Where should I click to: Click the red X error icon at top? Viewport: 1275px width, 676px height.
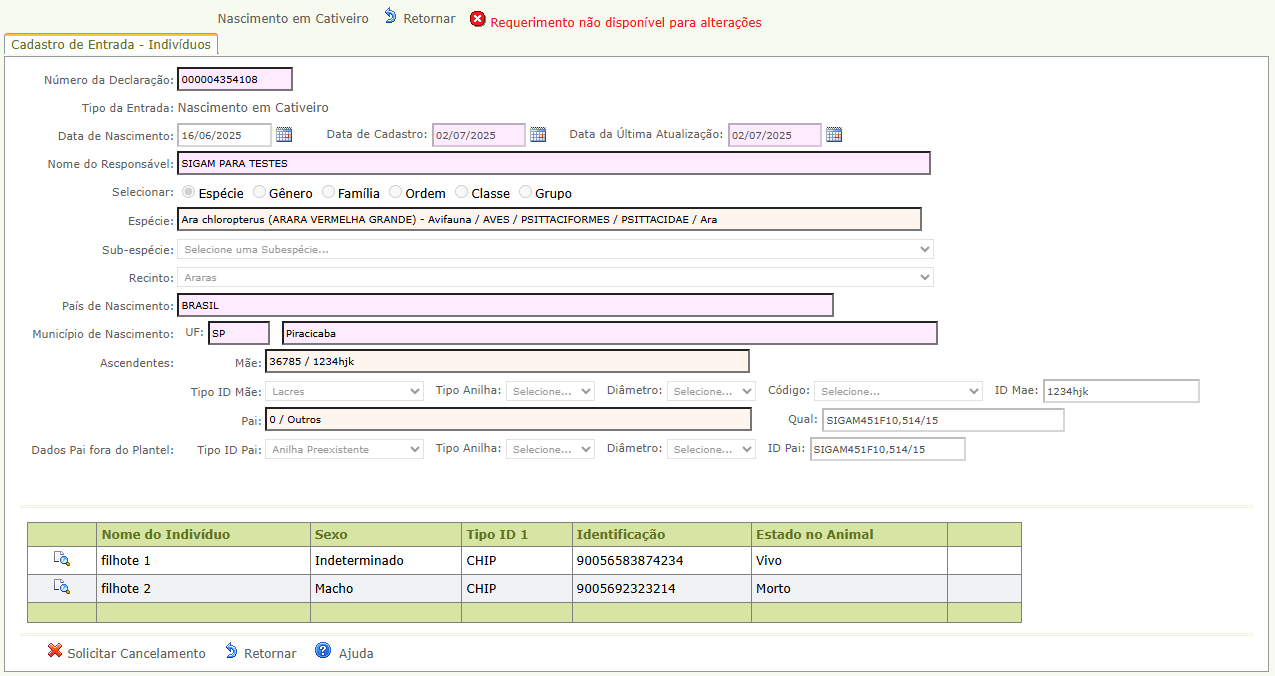click(478, 20)
